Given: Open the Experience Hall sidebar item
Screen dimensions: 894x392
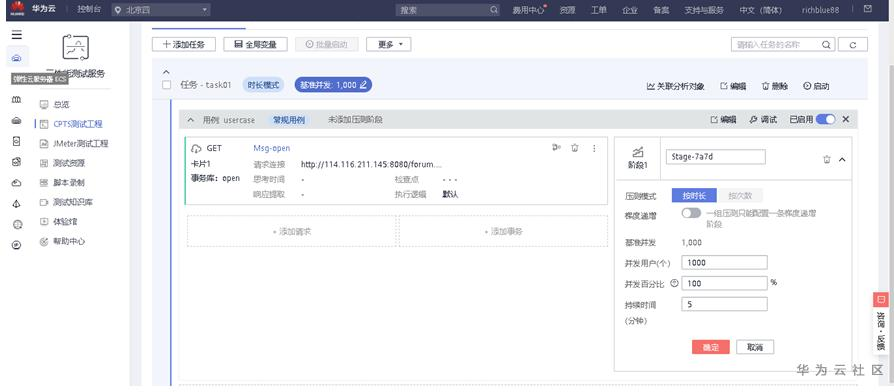Looking at the screenshot, I should [65, 222].
